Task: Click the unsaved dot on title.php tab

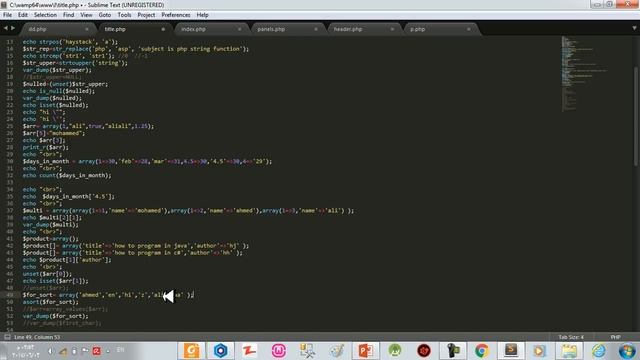Action: click(x=163, y=29)
